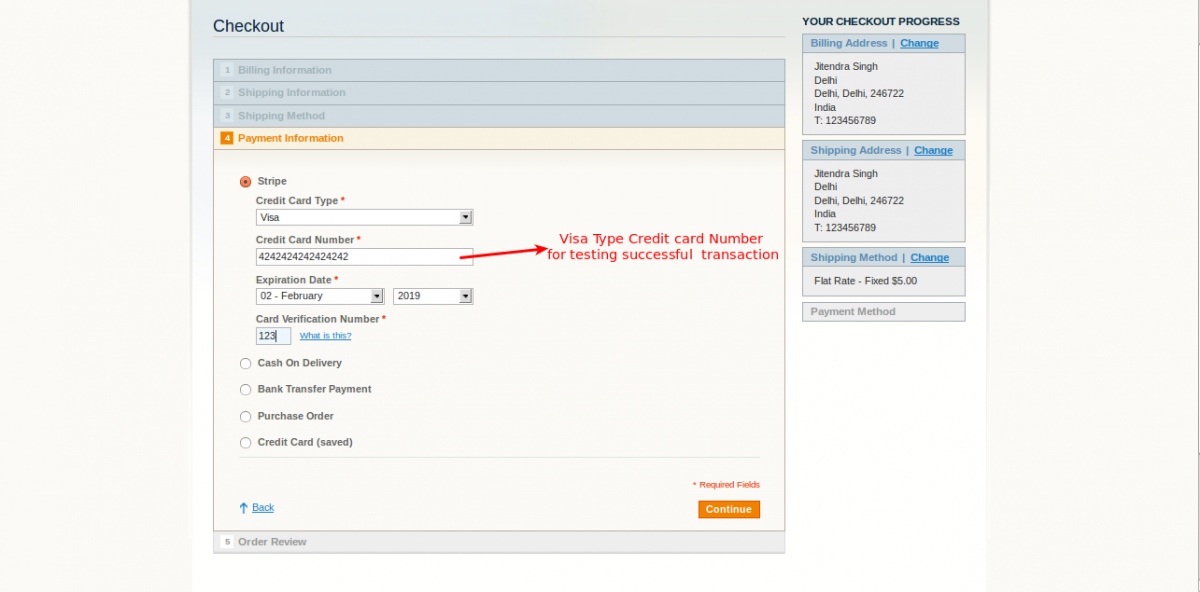Open the Shipping Method step

(281, 116)
